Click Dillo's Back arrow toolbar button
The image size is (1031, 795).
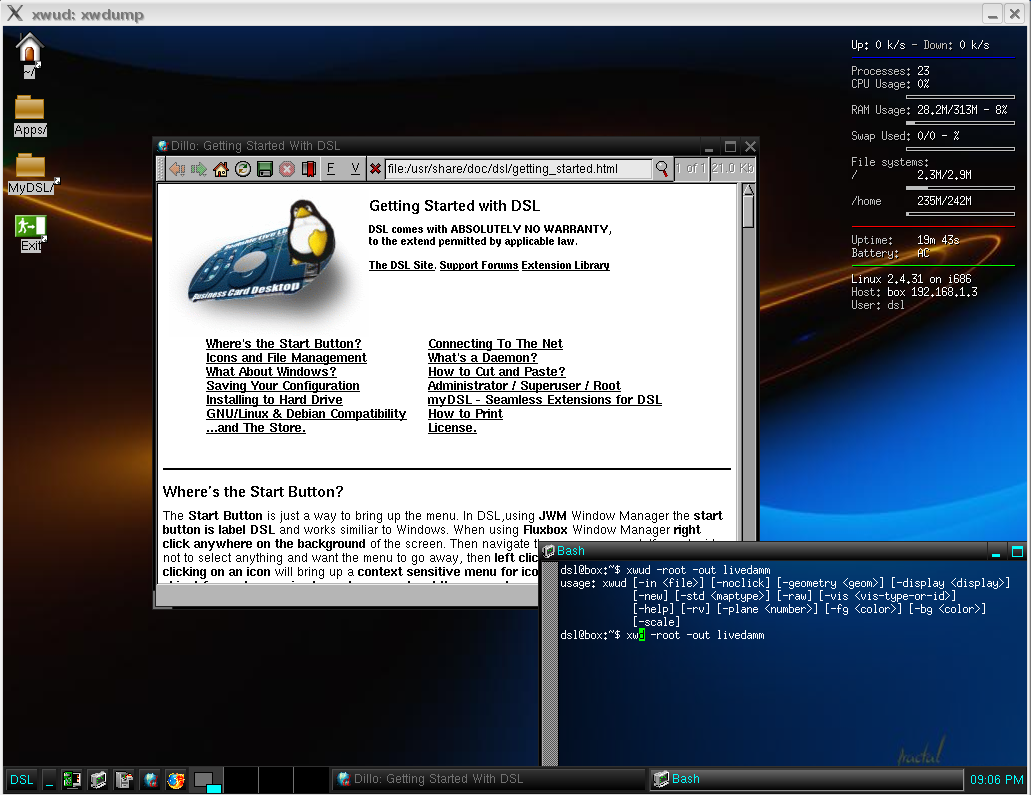pyautogui.click(x=177, y=169)
